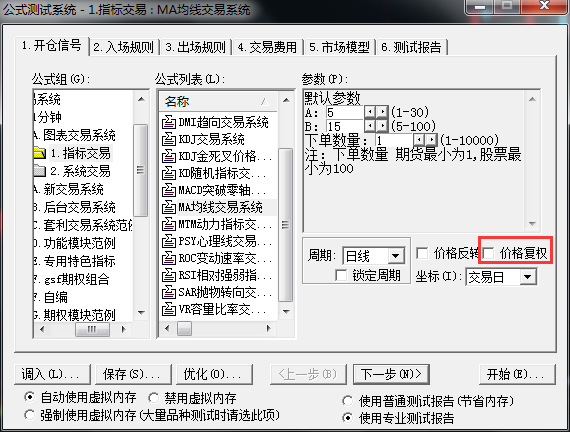Increase parameter B with the right spinner

tap(382, 126)
